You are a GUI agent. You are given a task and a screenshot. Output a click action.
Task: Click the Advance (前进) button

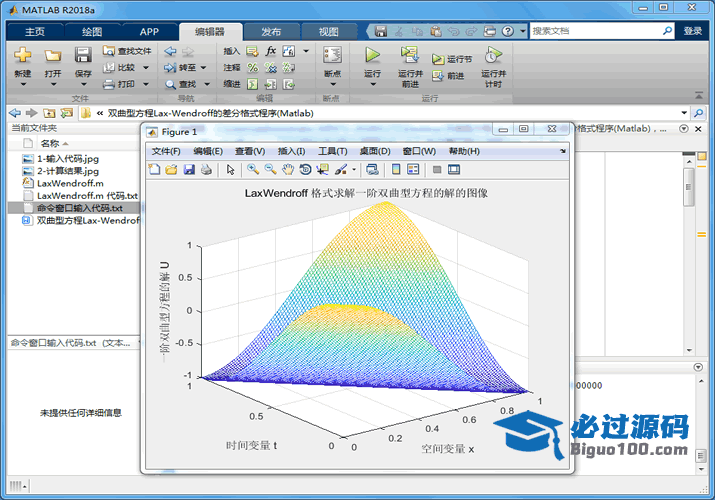[448, 76]
